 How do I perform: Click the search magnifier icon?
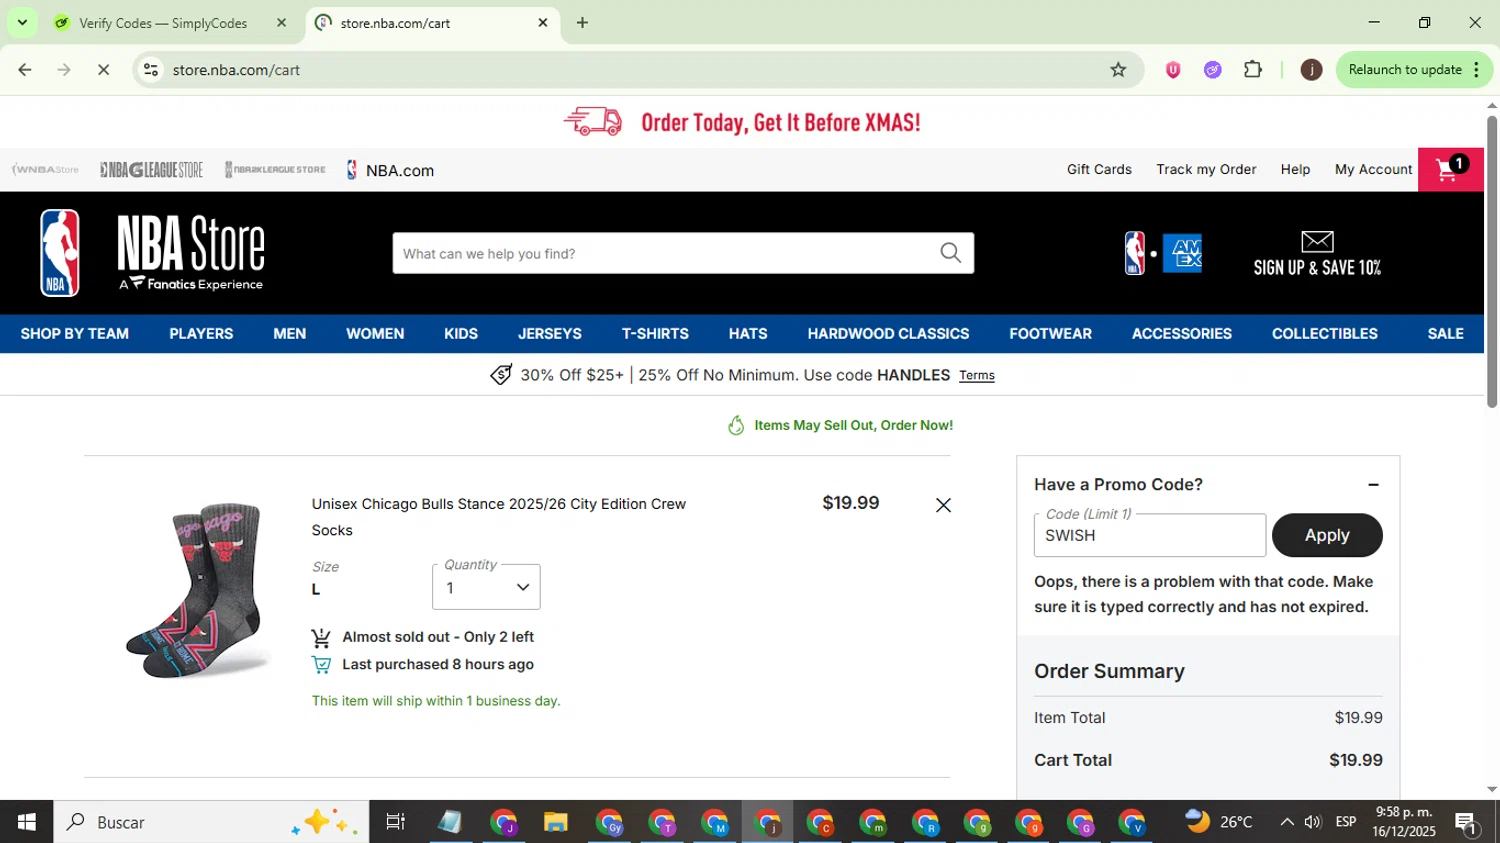(x=950, y=253)
